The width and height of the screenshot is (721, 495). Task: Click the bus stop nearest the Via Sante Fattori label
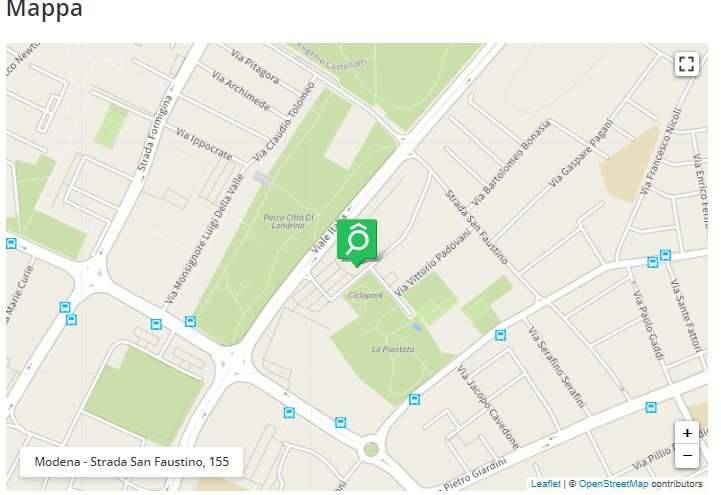point(665,255)
